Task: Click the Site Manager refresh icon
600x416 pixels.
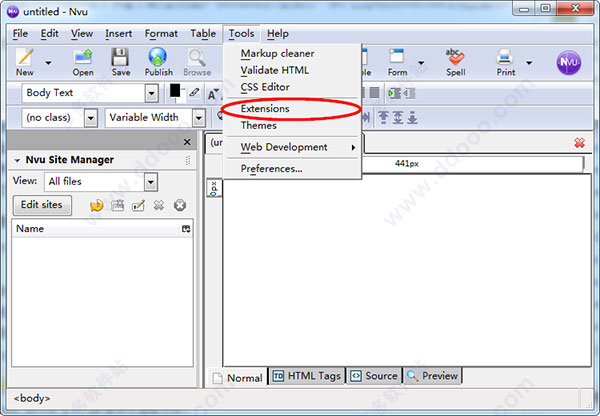Action: click(97, 206)
